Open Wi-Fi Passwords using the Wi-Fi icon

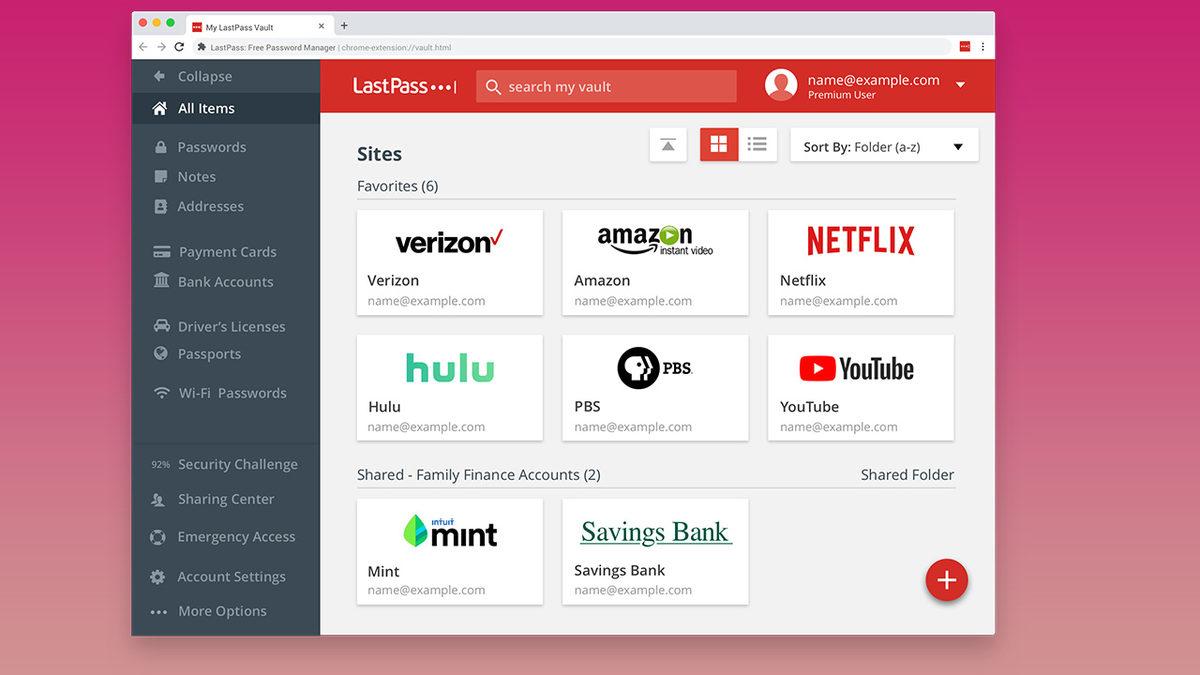point(160,392)
